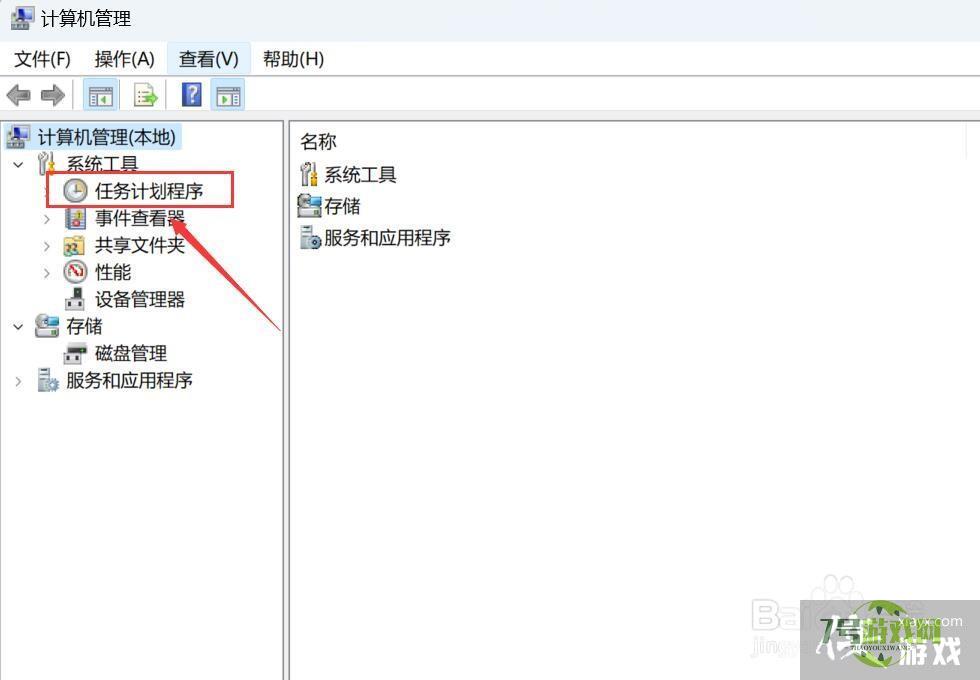The image size is (980, 680).
Task: Select 服务和应用程序 text in right pane list
Action: [x=388, y=238]
